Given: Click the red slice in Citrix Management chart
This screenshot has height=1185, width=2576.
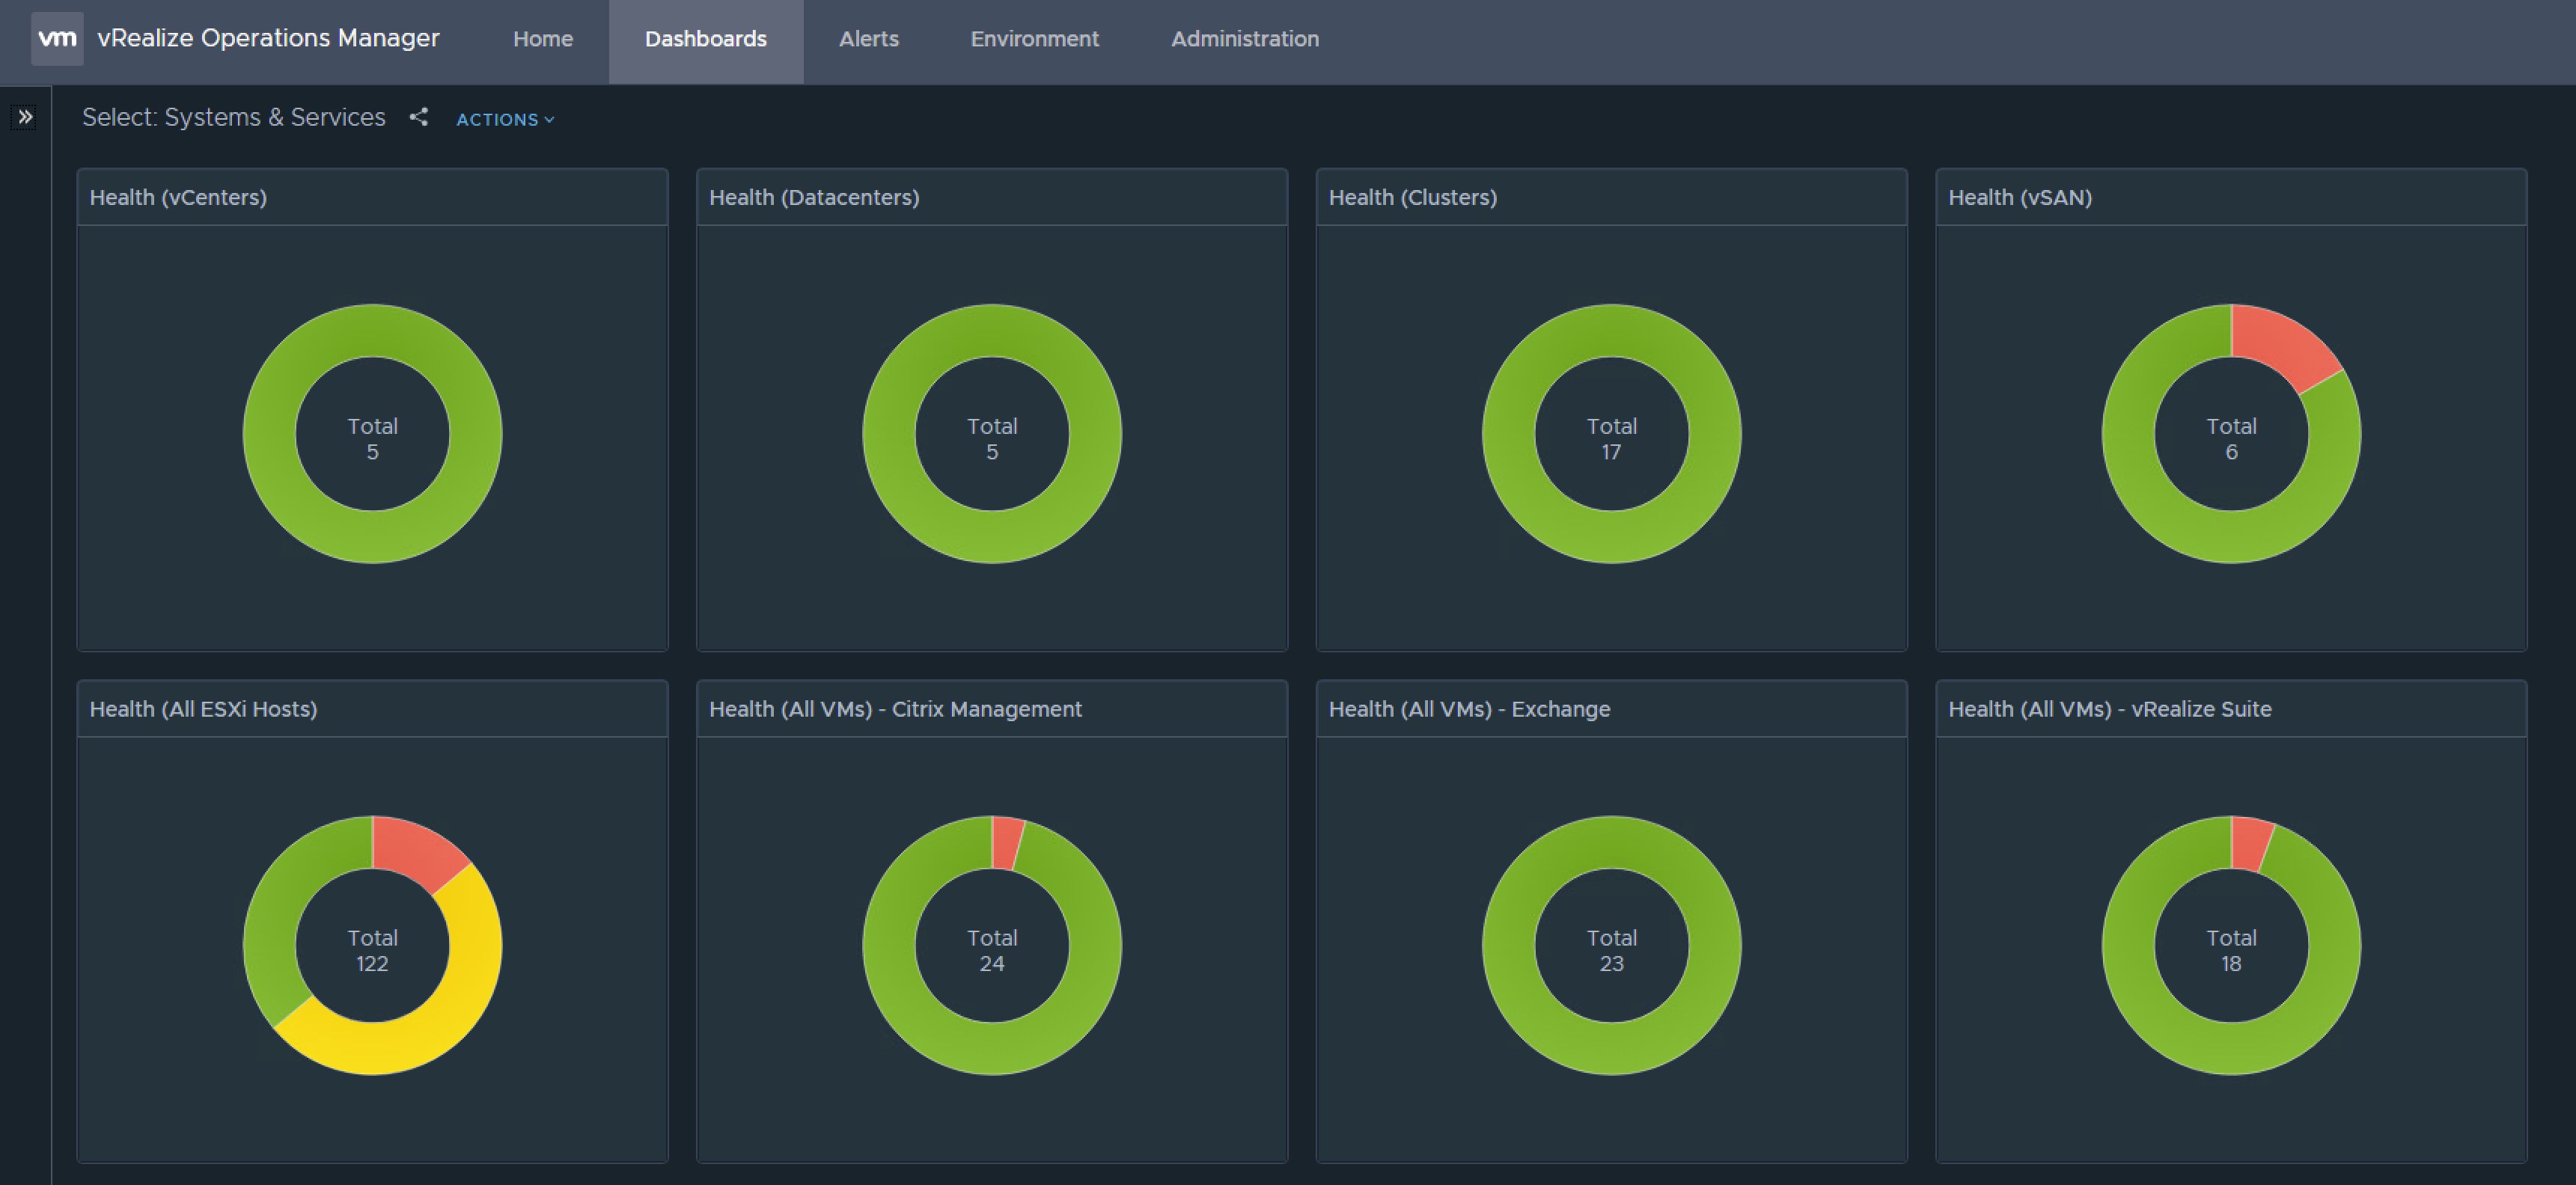Looking at the screenshot, I should pos(1006,842).
